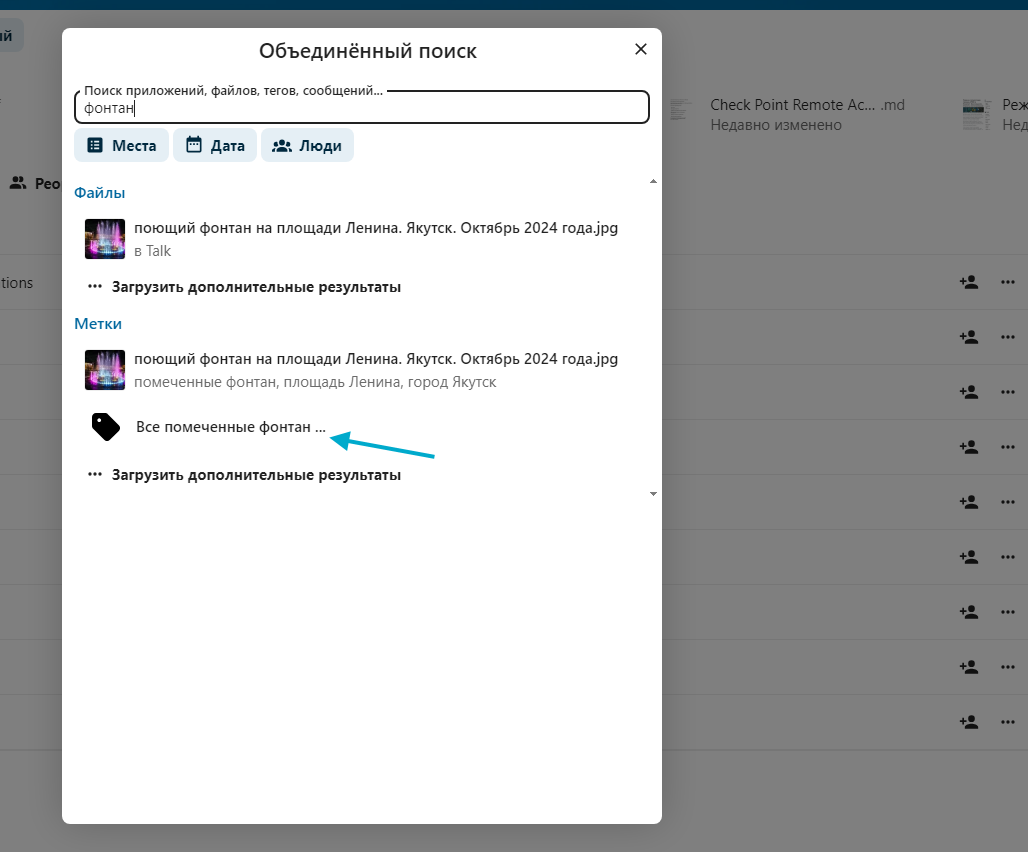
Task: Open the three-dot actions menu in the topmost file row
Action: 1008,283
